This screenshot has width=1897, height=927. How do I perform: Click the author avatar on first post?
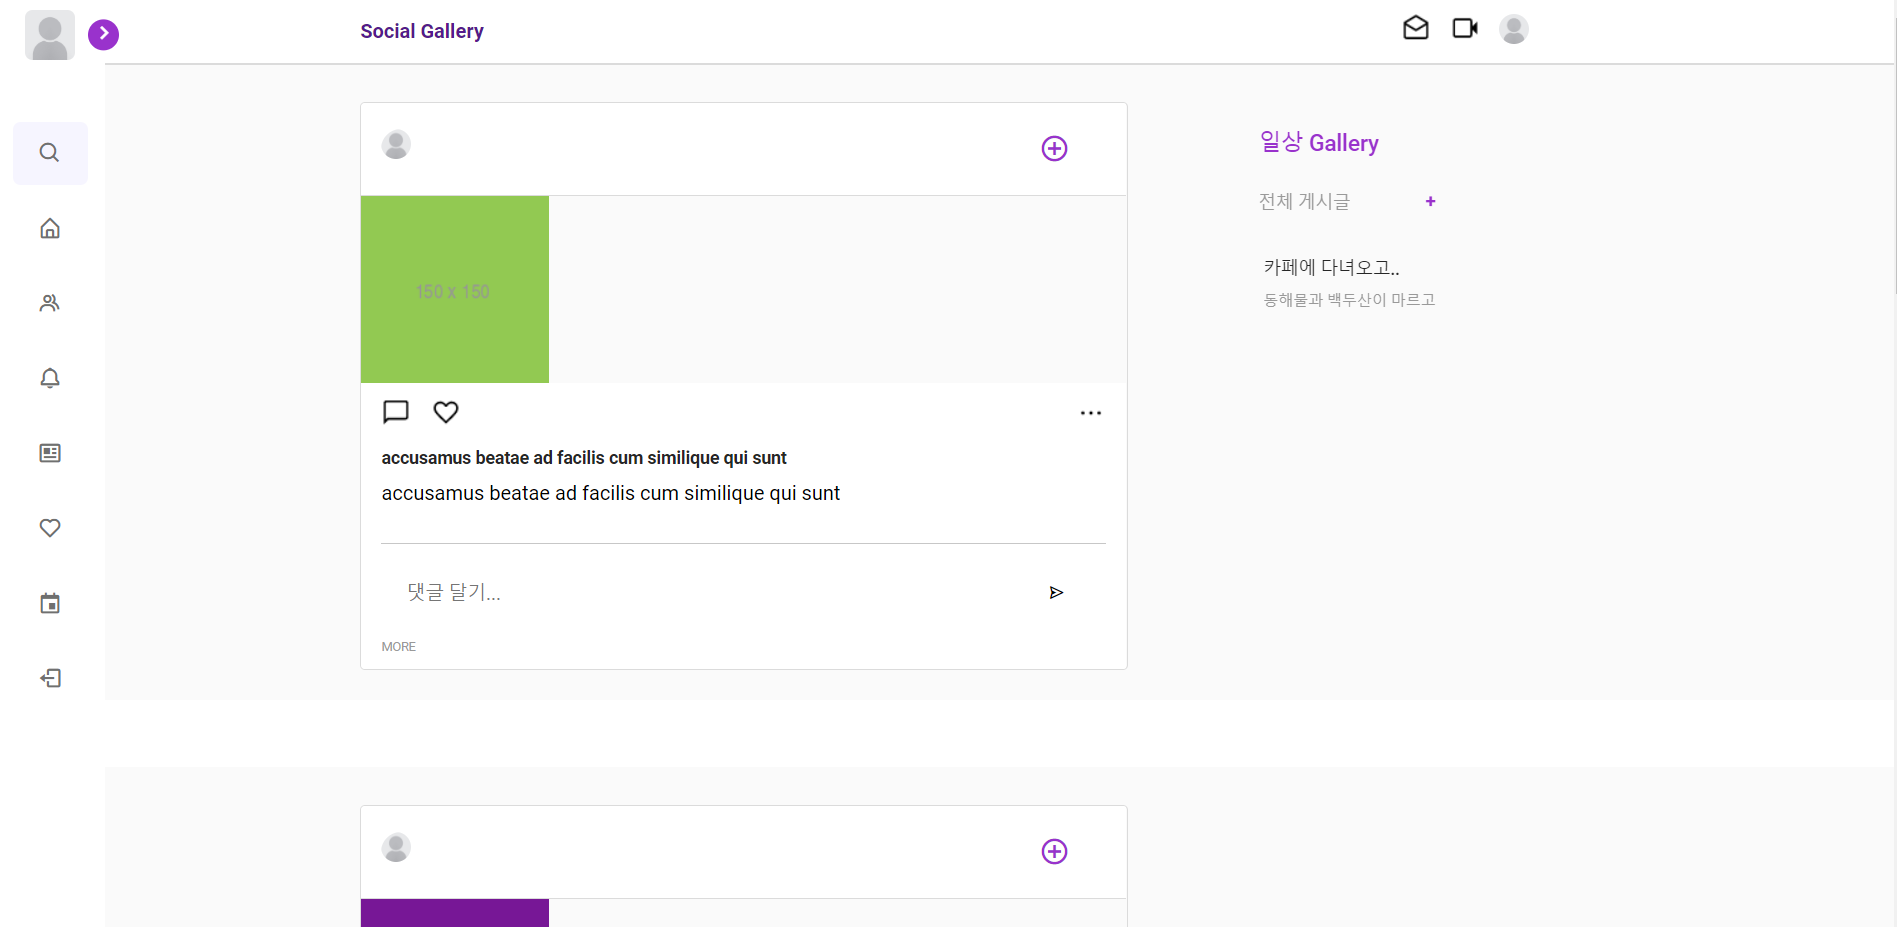[x=396, y=144]
